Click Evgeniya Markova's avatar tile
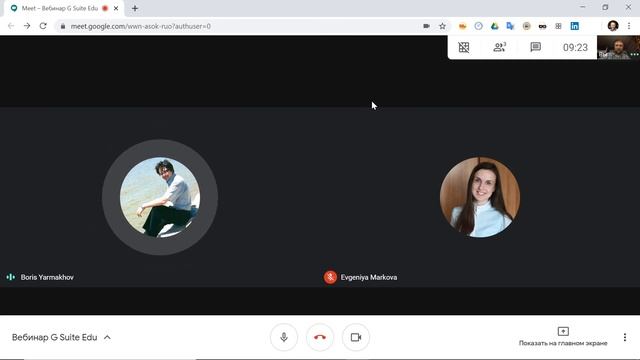The width and height of the screenshot is (640, 360). [480, 197]
